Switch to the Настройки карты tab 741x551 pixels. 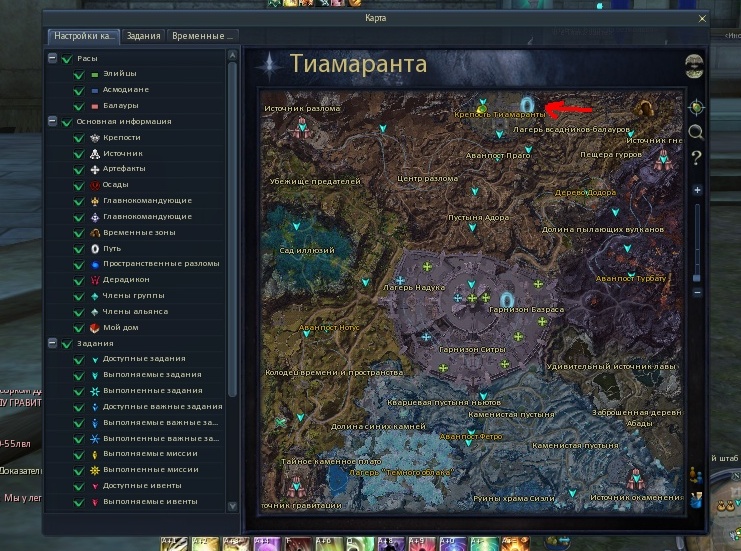pyautogui.click(x=84, y=36)
